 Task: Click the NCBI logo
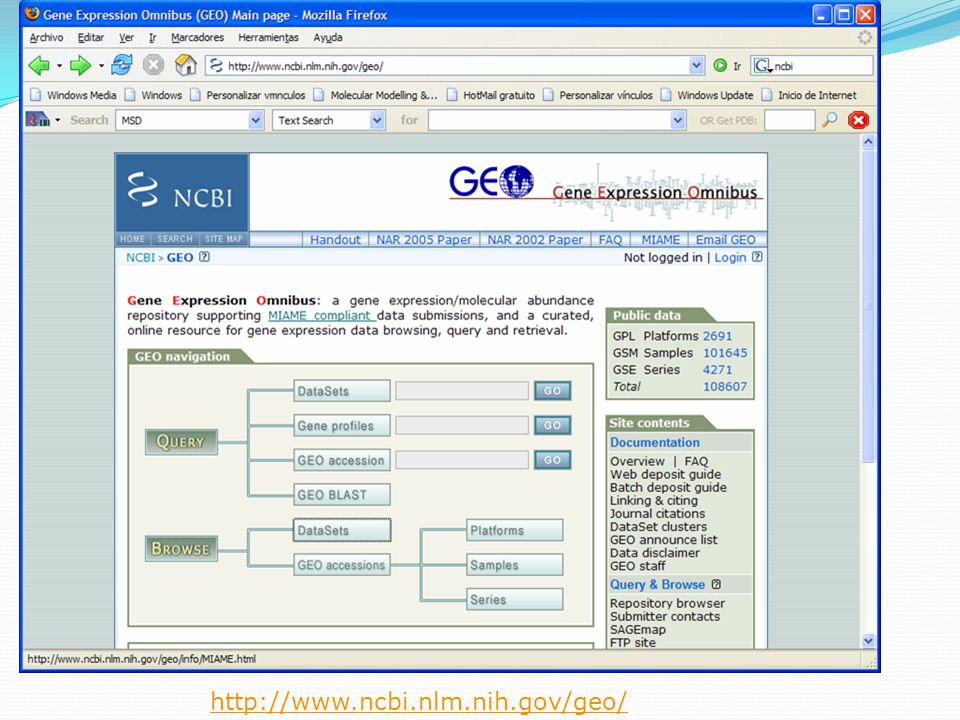pos(182,193)
